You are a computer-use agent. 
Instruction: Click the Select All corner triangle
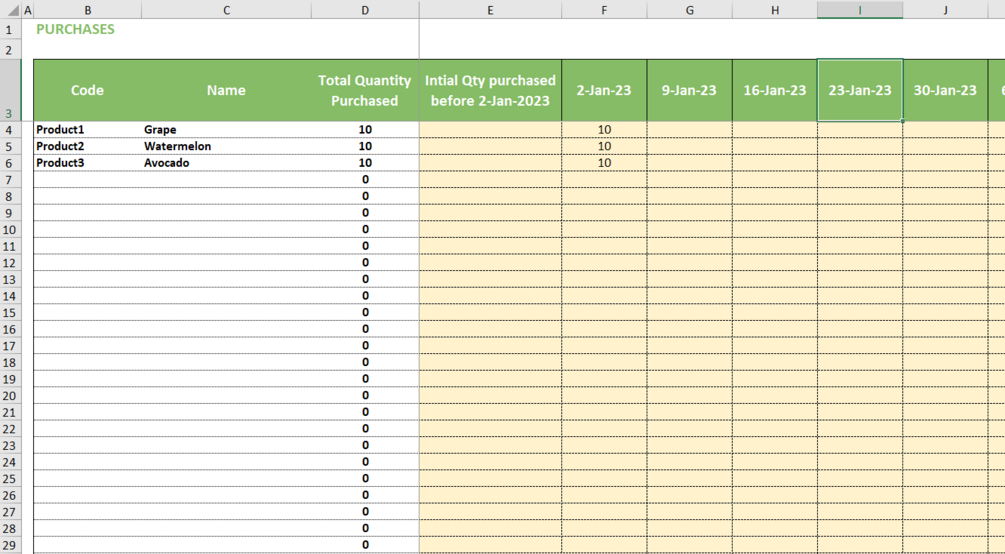point(12,10)
